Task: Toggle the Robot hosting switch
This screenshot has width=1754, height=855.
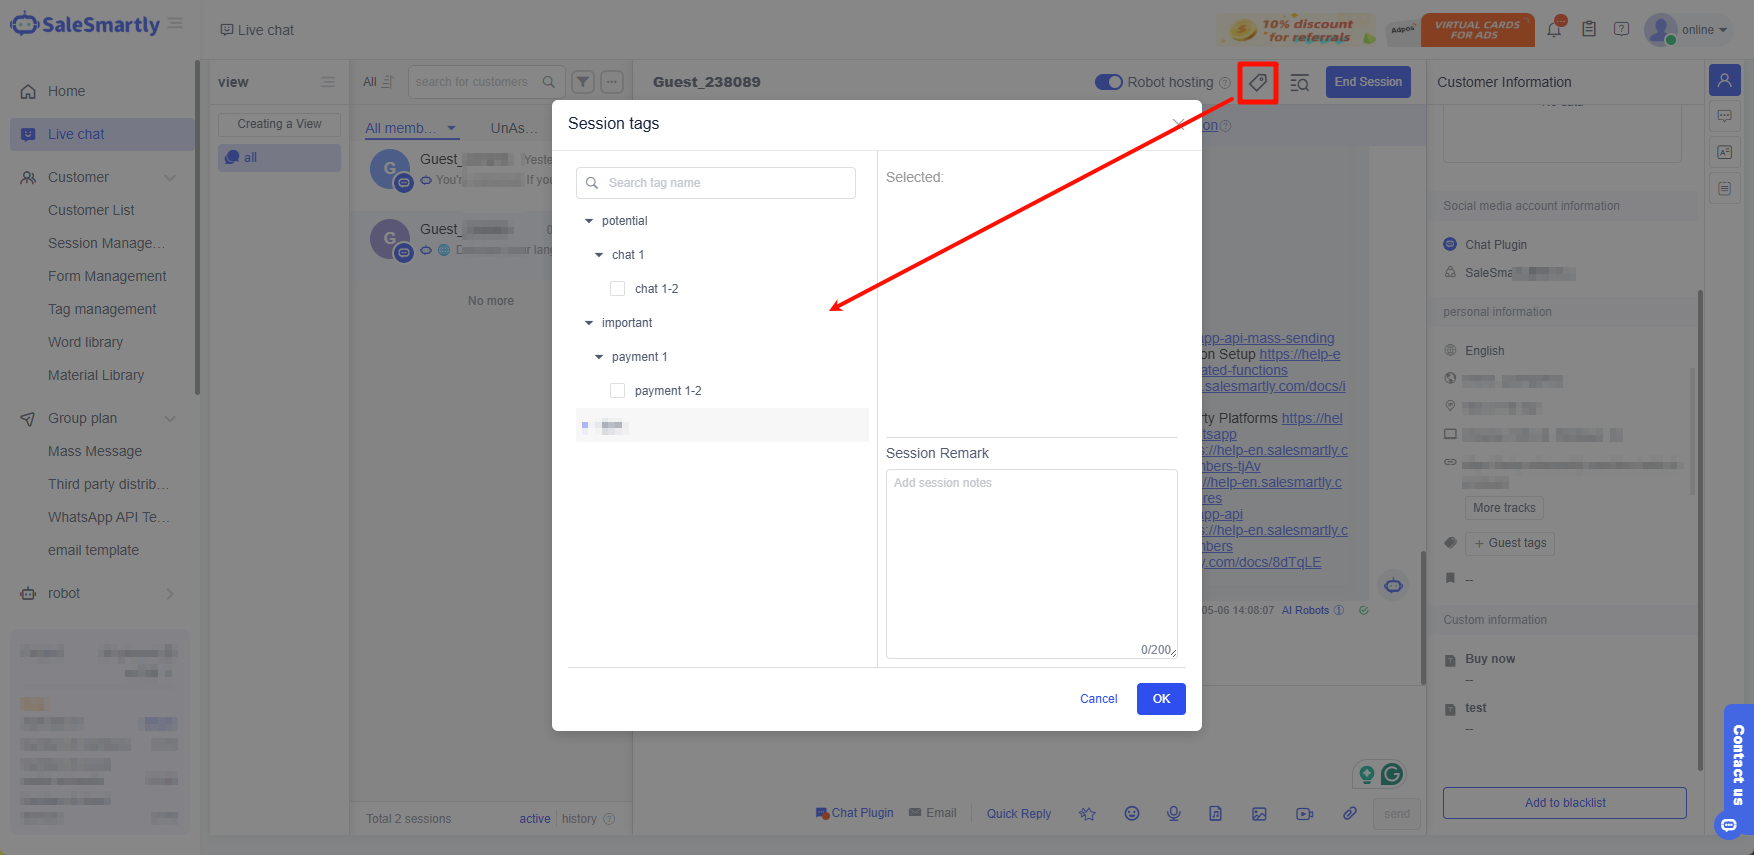Action: click(x=1108, y=82)
